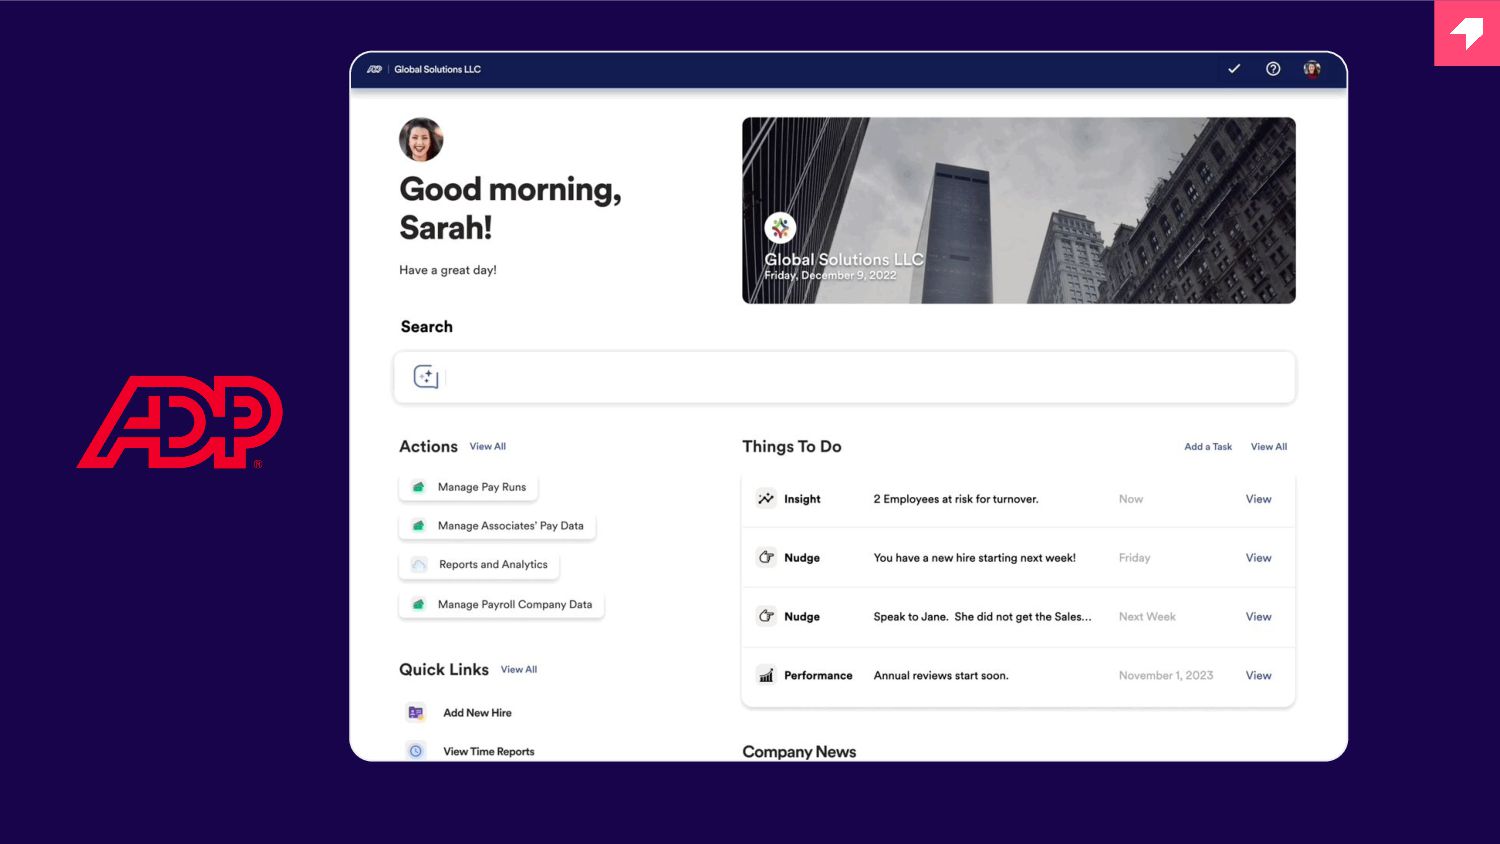This screenshot has width=1500, height=844.
Task: Open the help question mark icon
Action: [x=1273, y=69]
